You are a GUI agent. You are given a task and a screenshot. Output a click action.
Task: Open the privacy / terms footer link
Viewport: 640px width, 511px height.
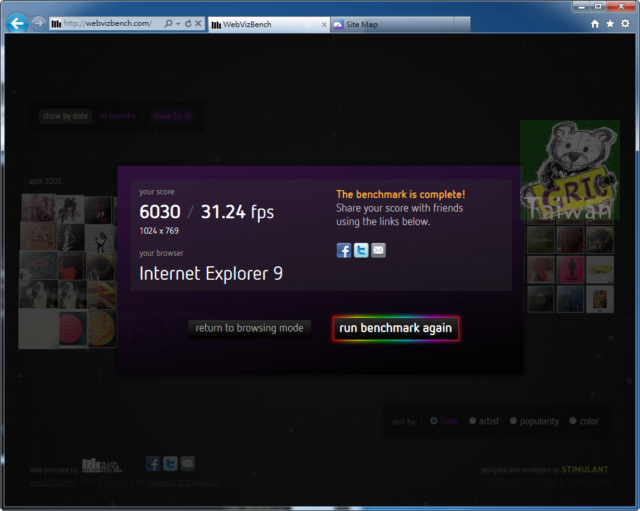[52, 483]
